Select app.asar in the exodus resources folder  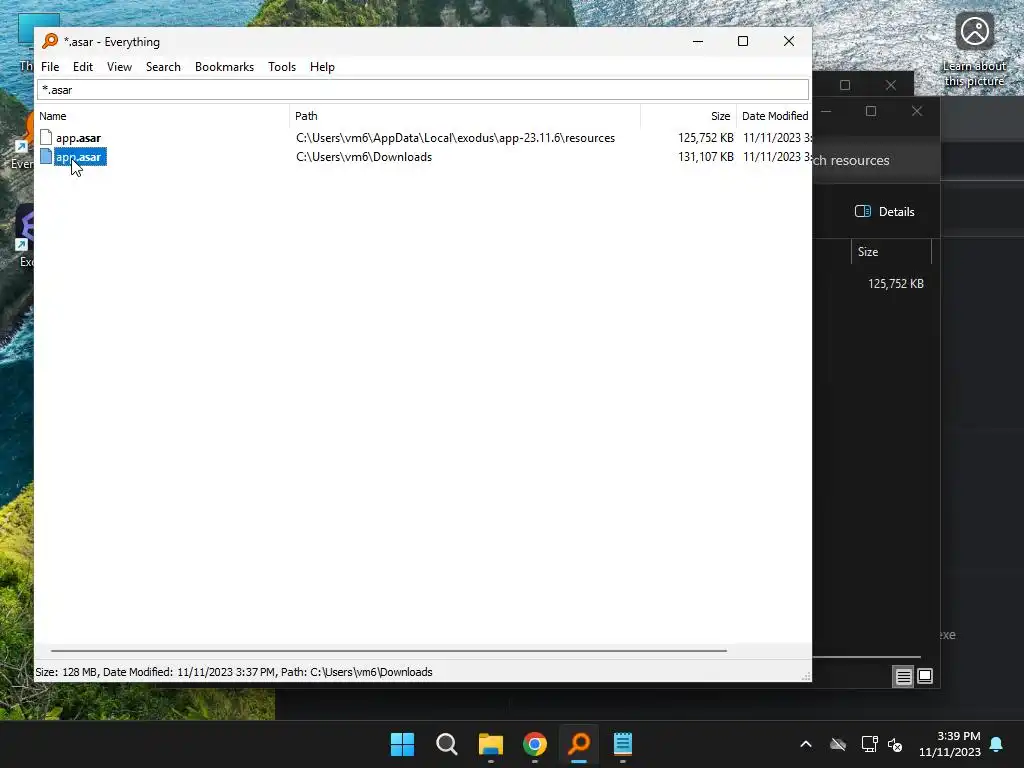(78, 138)
